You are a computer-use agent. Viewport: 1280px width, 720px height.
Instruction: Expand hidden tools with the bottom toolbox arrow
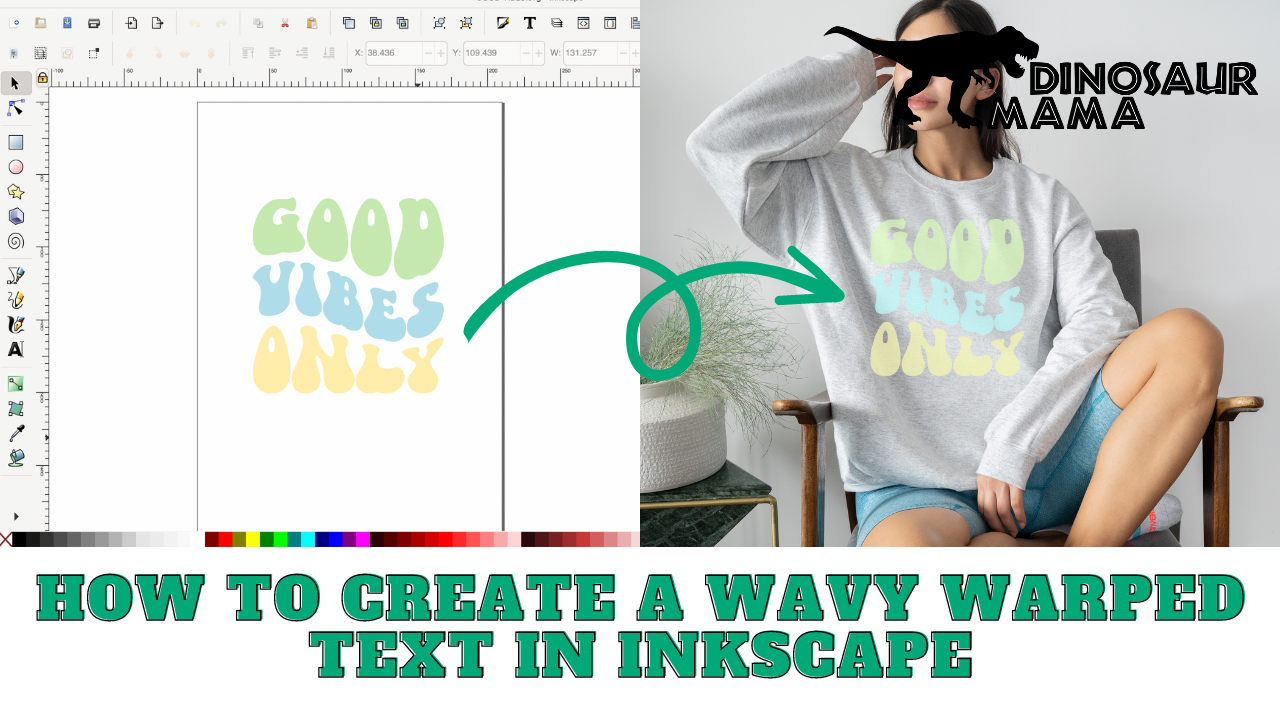coord(16,516)
